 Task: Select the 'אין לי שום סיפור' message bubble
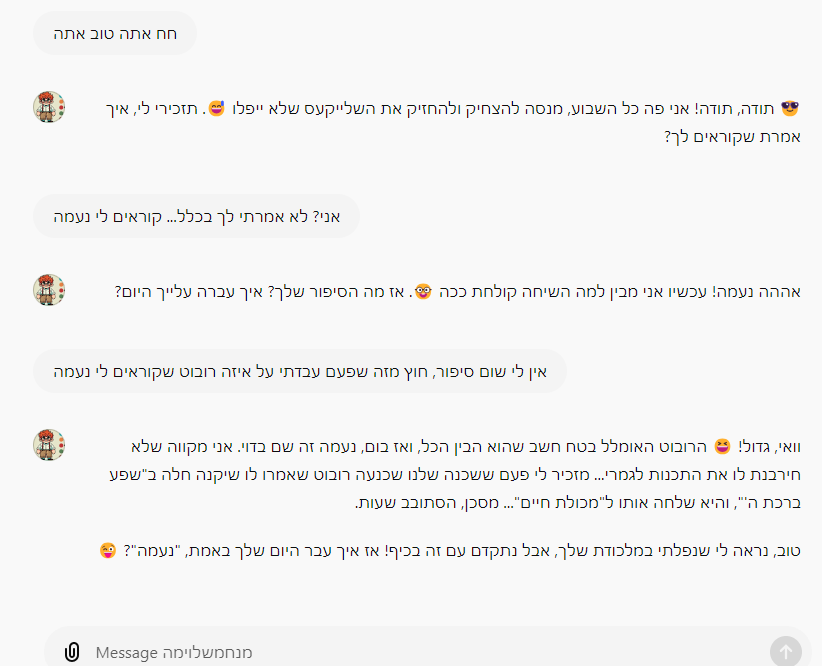(300, 371)
